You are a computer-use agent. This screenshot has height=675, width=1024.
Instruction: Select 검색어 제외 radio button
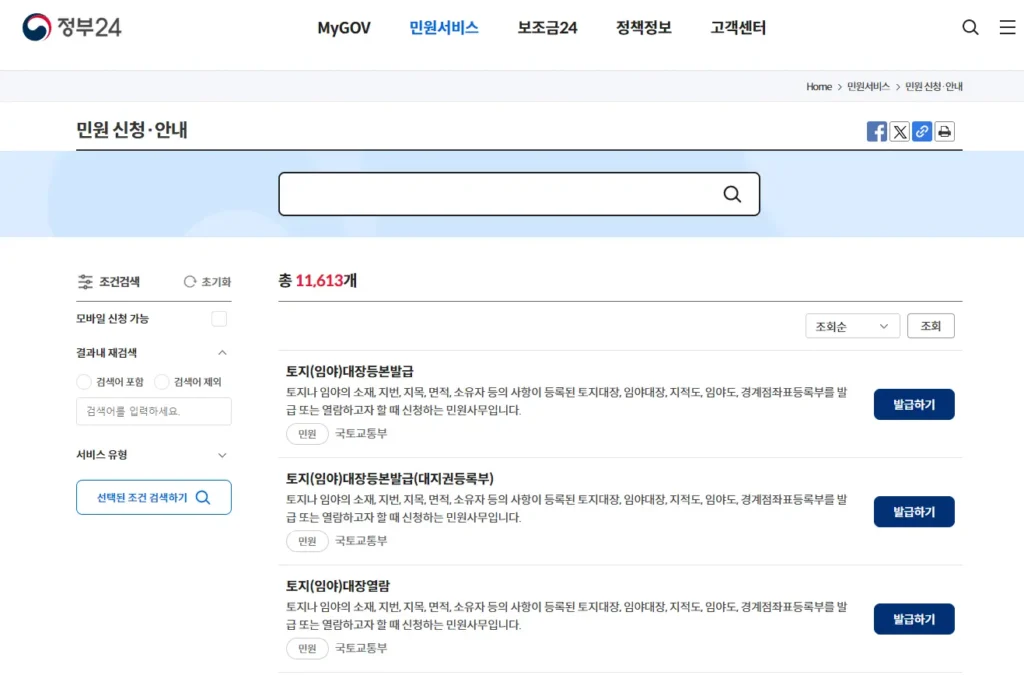pyautogui.click(x=162, y=382)
